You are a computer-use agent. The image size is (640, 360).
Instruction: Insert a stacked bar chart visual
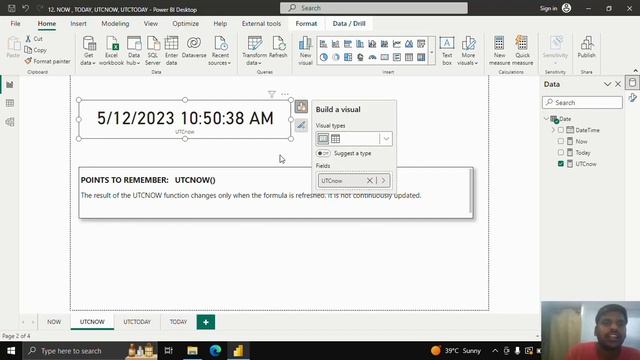[323, 44]
